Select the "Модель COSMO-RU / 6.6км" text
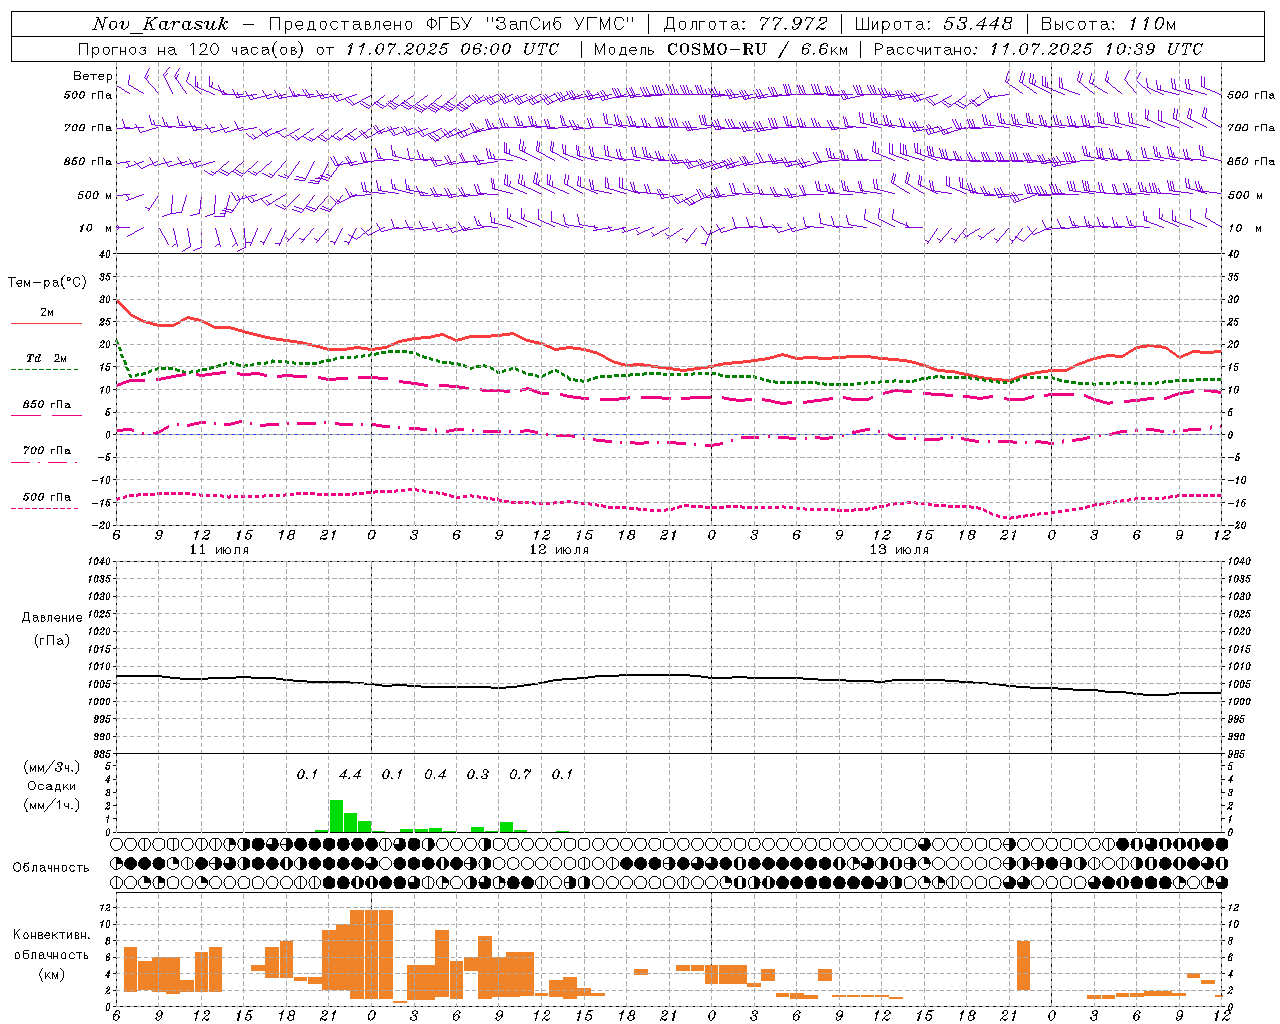The image size is (1280, 1024). click(720, 49)
